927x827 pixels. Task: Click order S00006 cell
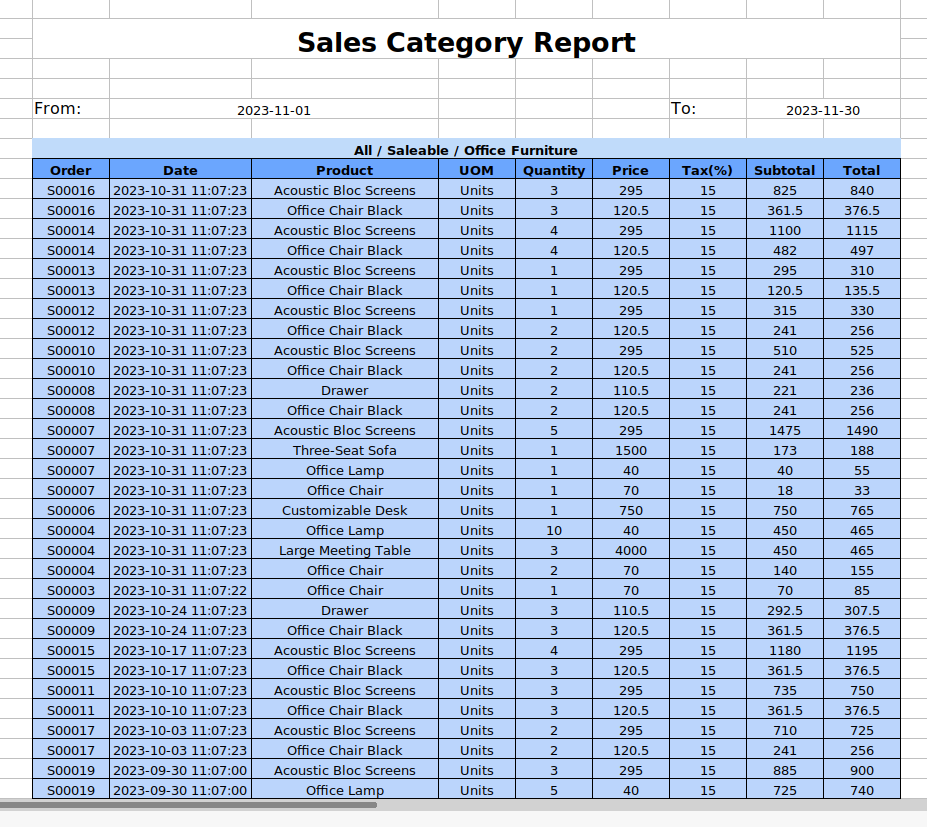click(x=71, y=510)
